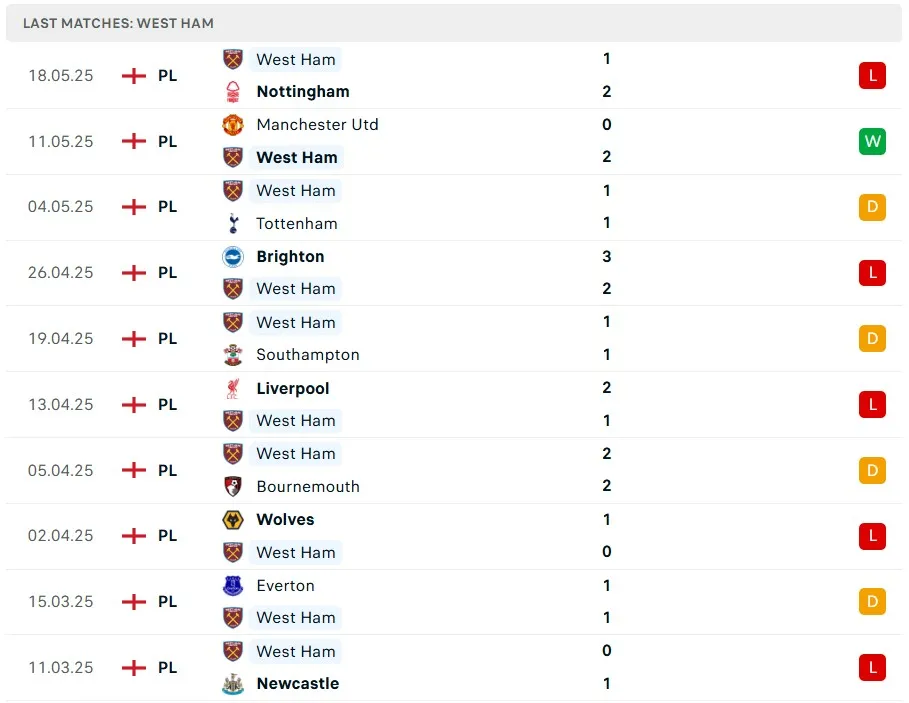Open the Newcastle team link
The image size is (909, 703).
point(297,684)
